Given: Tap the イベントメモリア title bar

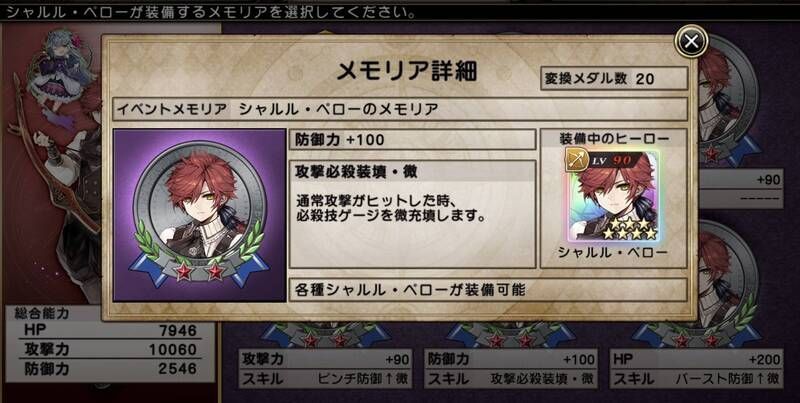Looking at the screenshot, I should 399,109.
